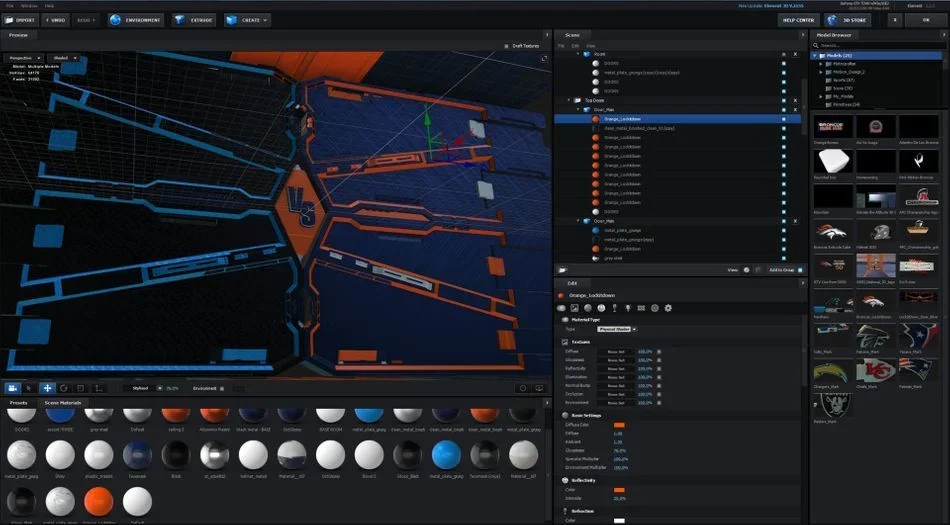Open the Create dropdown arrow
Viewport: 950px width, 525px height.
coord(265,20)
